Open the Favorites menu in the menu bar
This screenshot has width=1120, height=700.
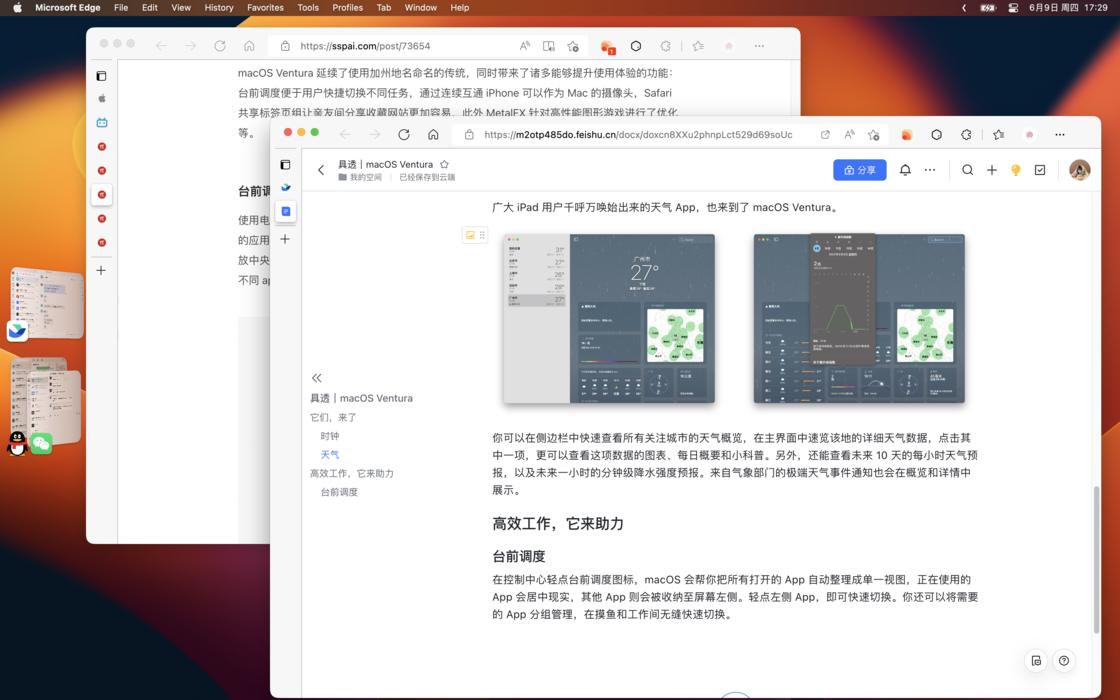[x=265, y=7]
